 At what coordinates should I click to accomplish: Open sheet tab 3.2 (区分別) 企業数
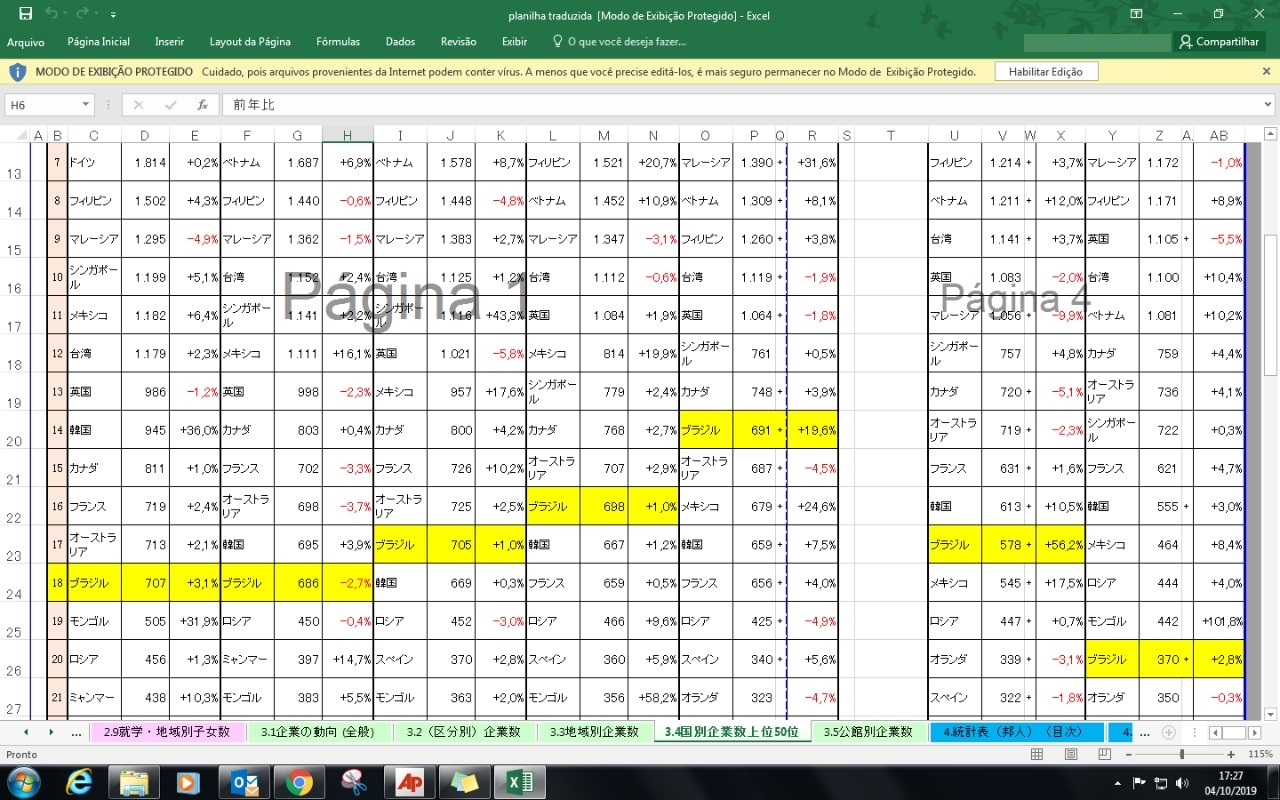463,732
